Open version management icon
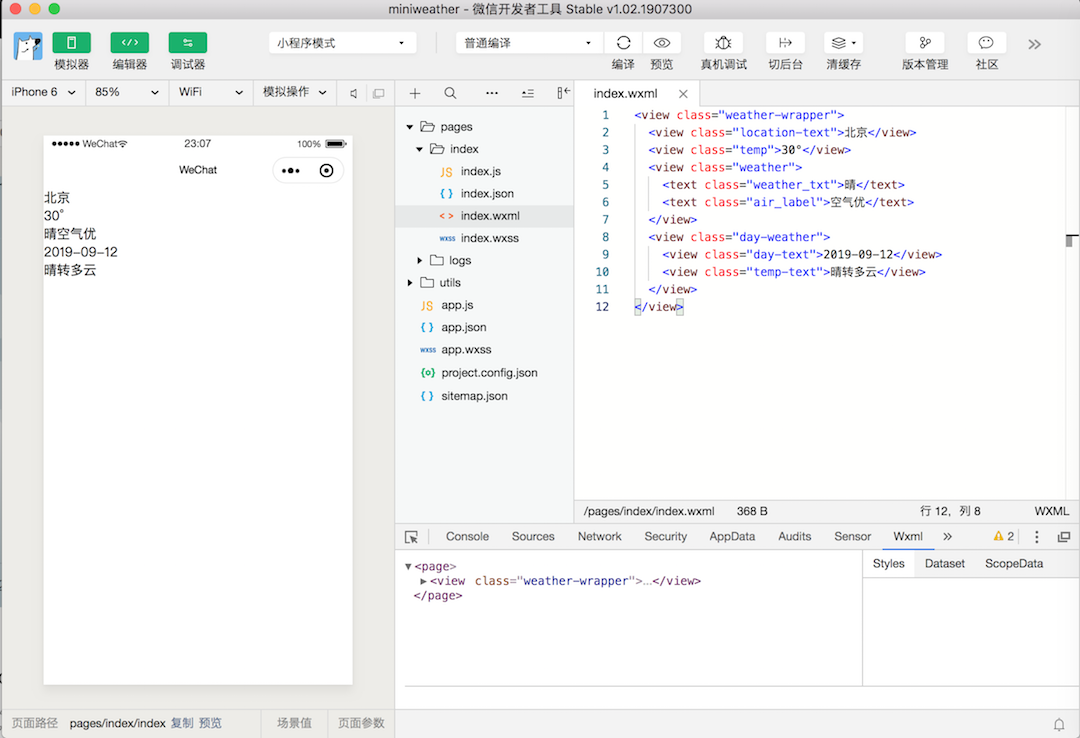This screenshot has width=1080, height=738. 924,43
